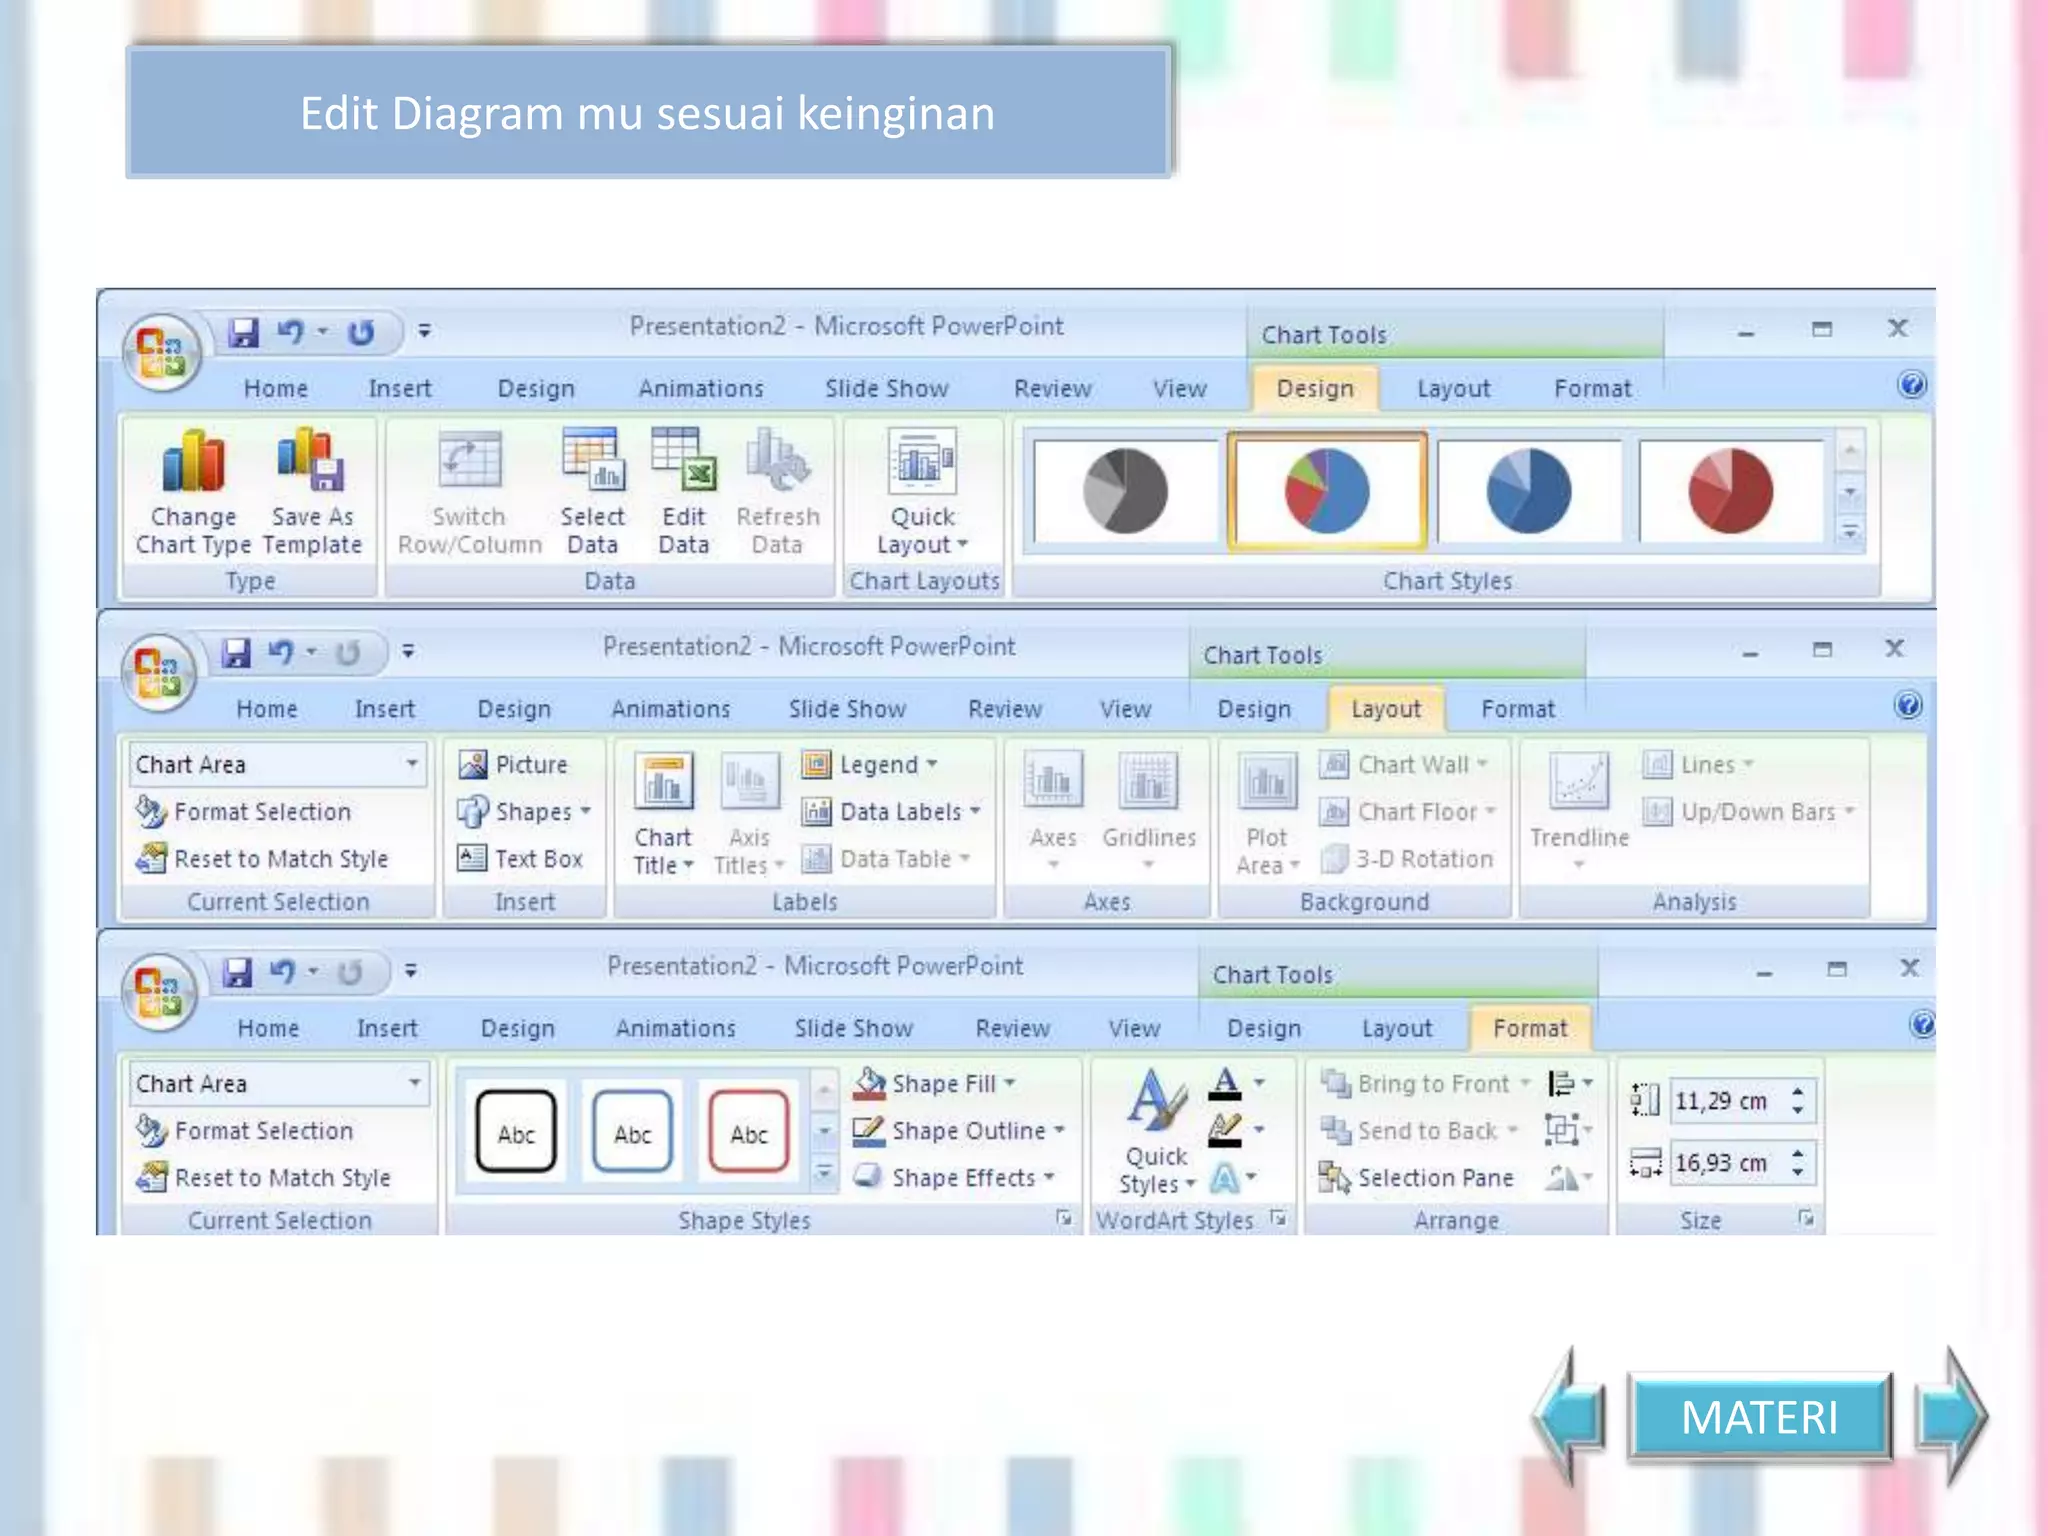The image size is (2048, 1536).
Task: Open the Chart Title menu
Action: (663, 815)
